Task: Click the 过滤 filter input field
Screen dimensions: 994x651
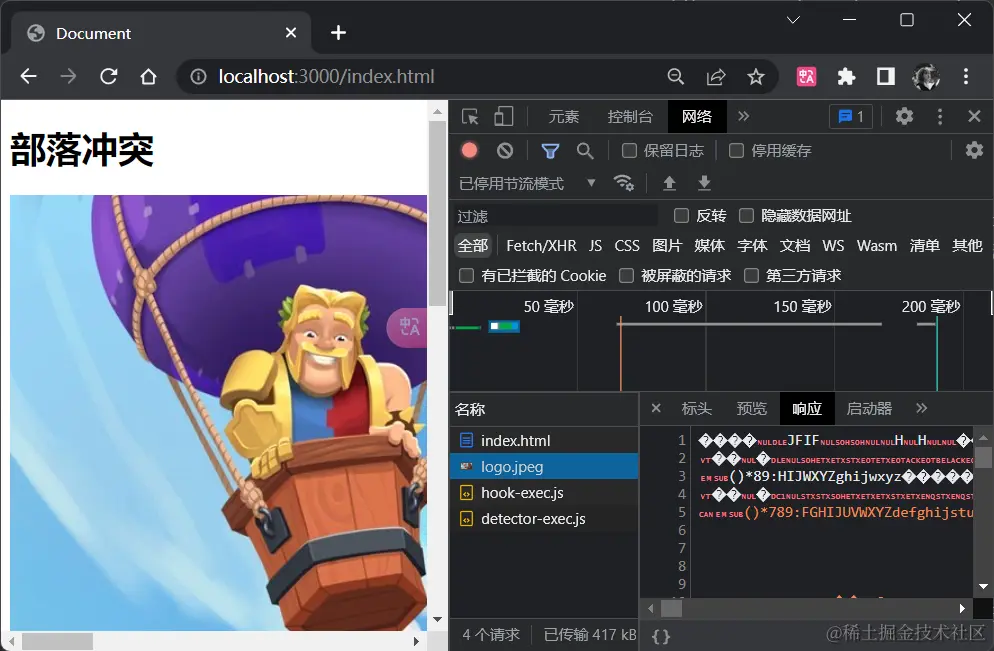Action: point(556,216)
